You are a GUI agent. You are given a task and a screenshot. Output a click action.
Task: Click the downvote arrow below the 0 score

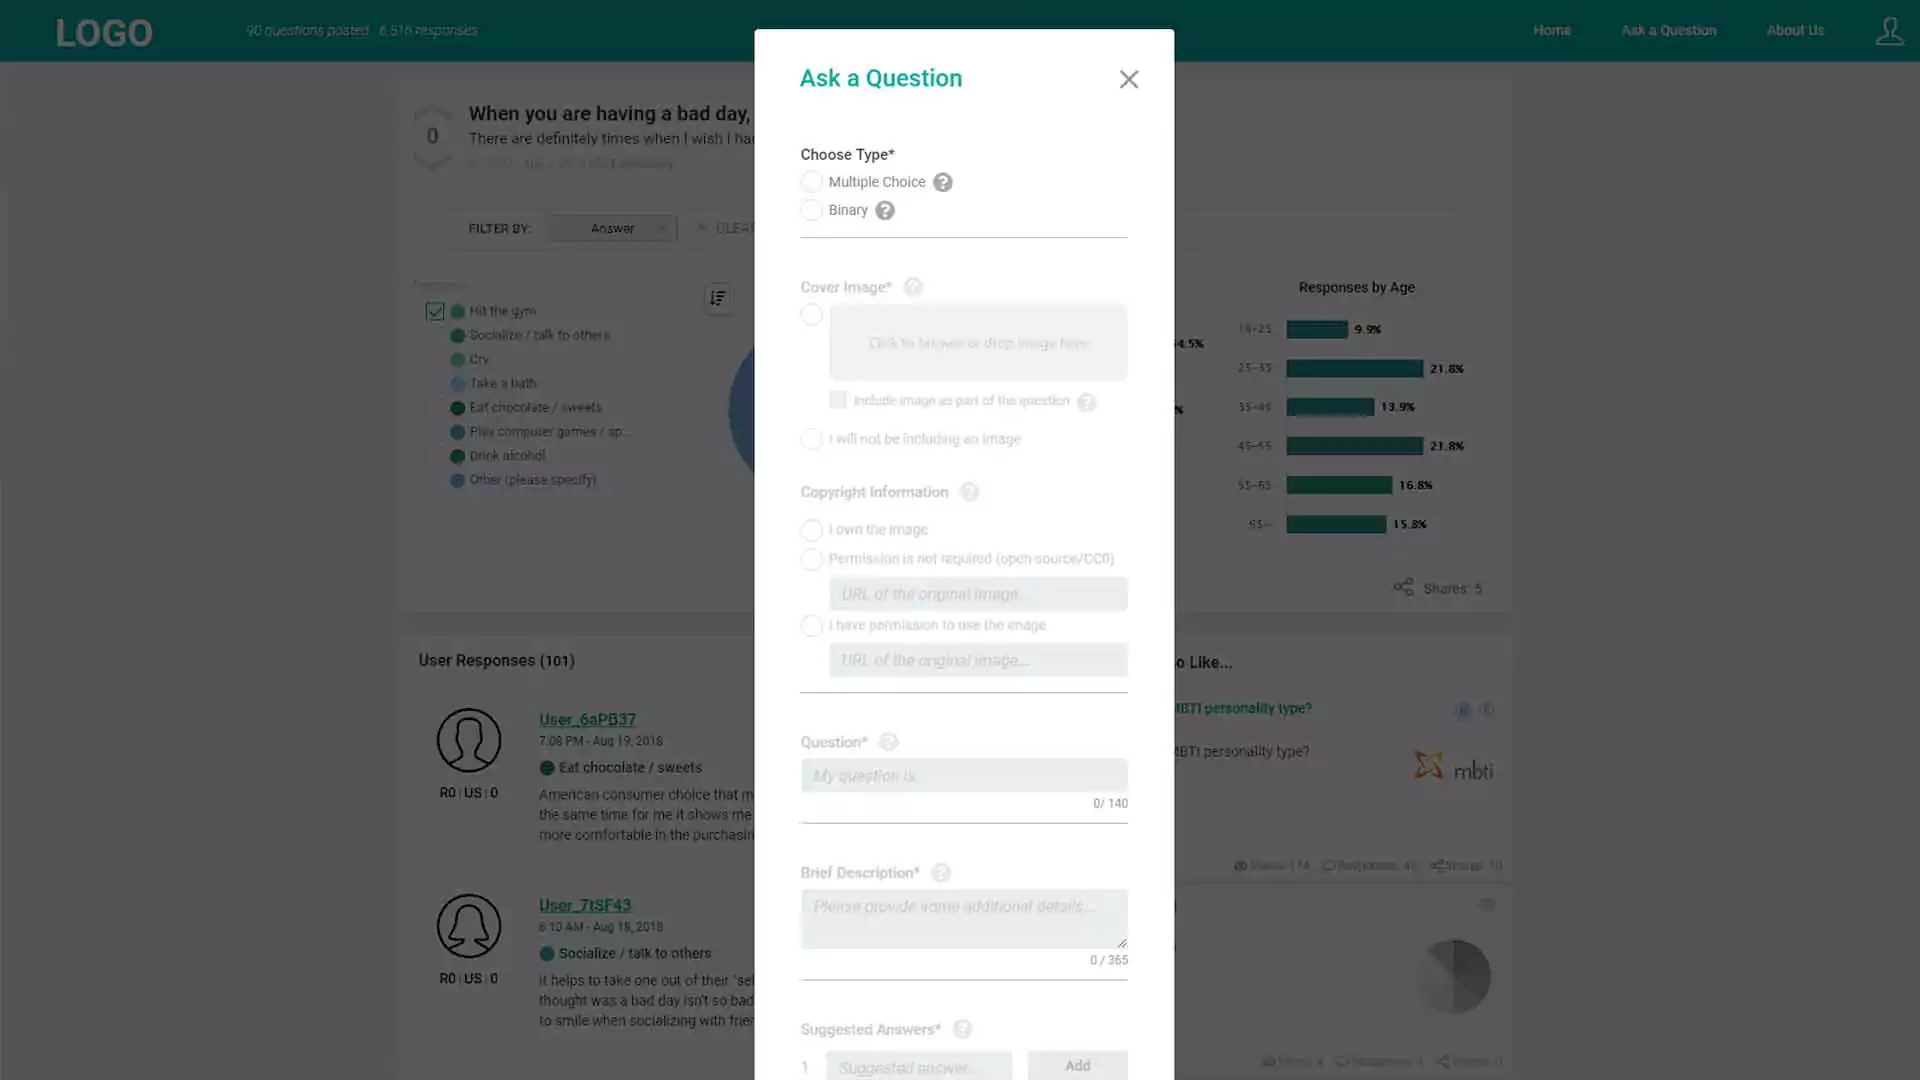[x=432, y=163]
